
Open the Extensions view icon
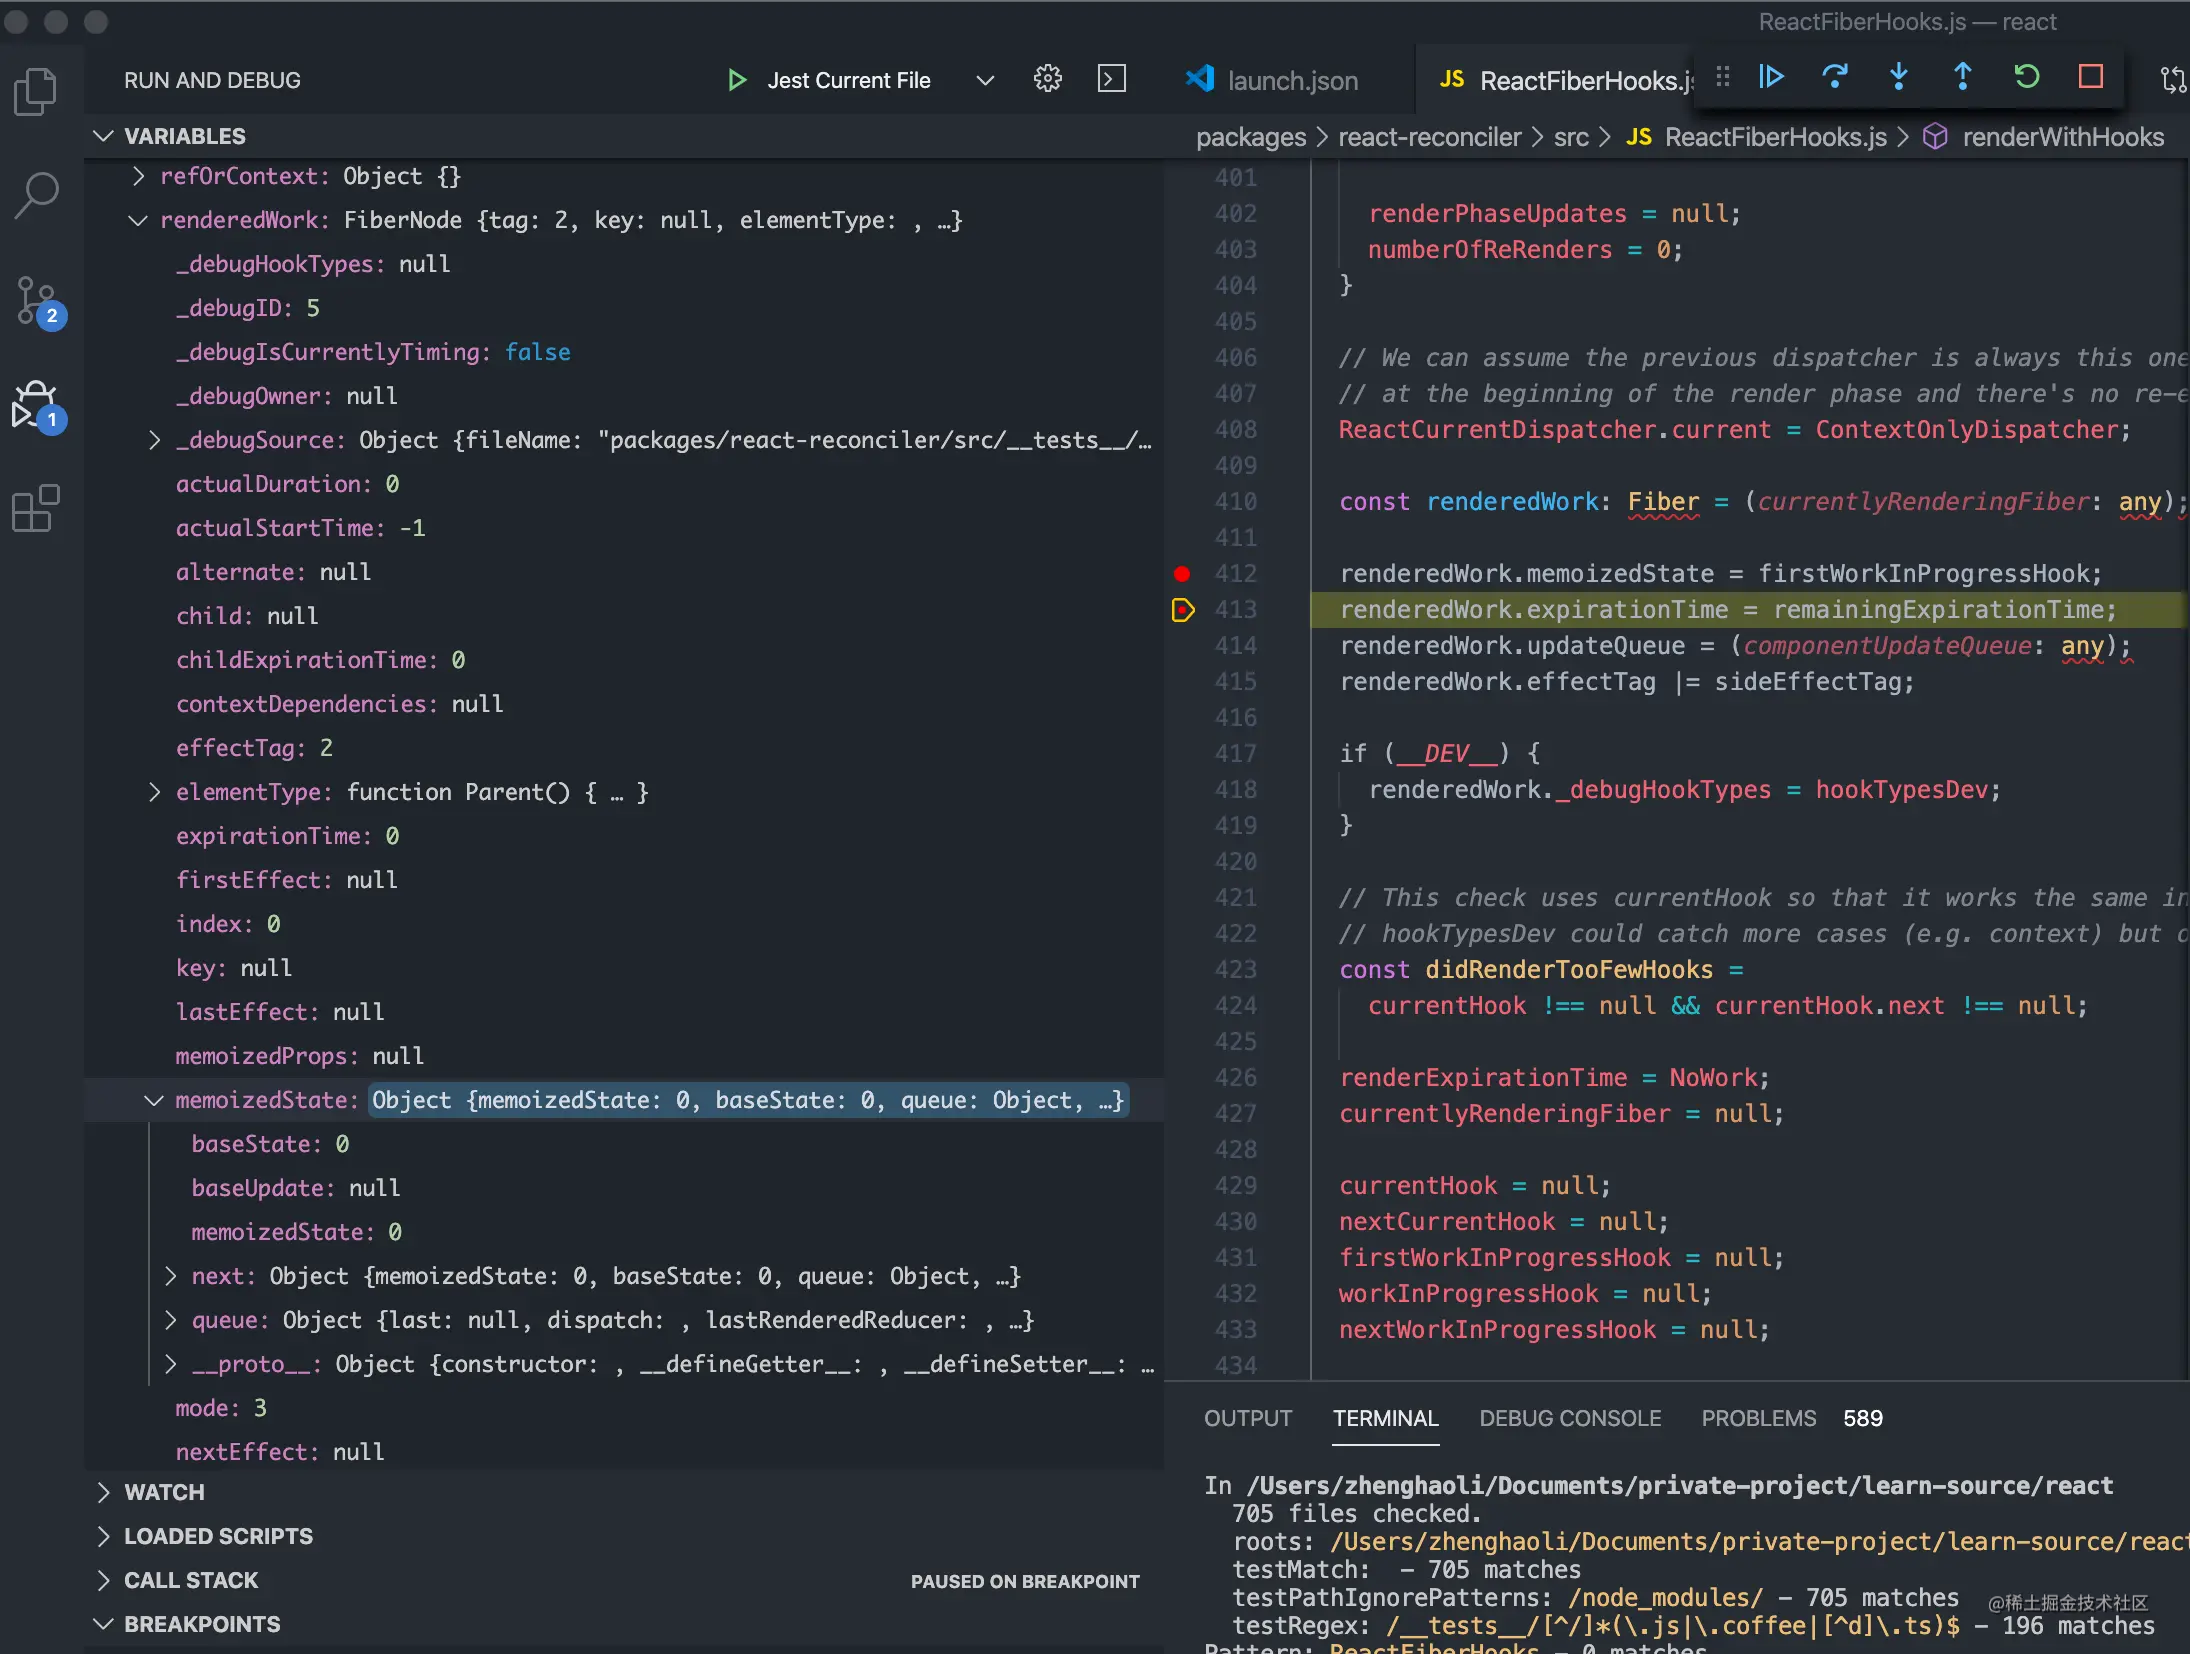coord(36,509)
